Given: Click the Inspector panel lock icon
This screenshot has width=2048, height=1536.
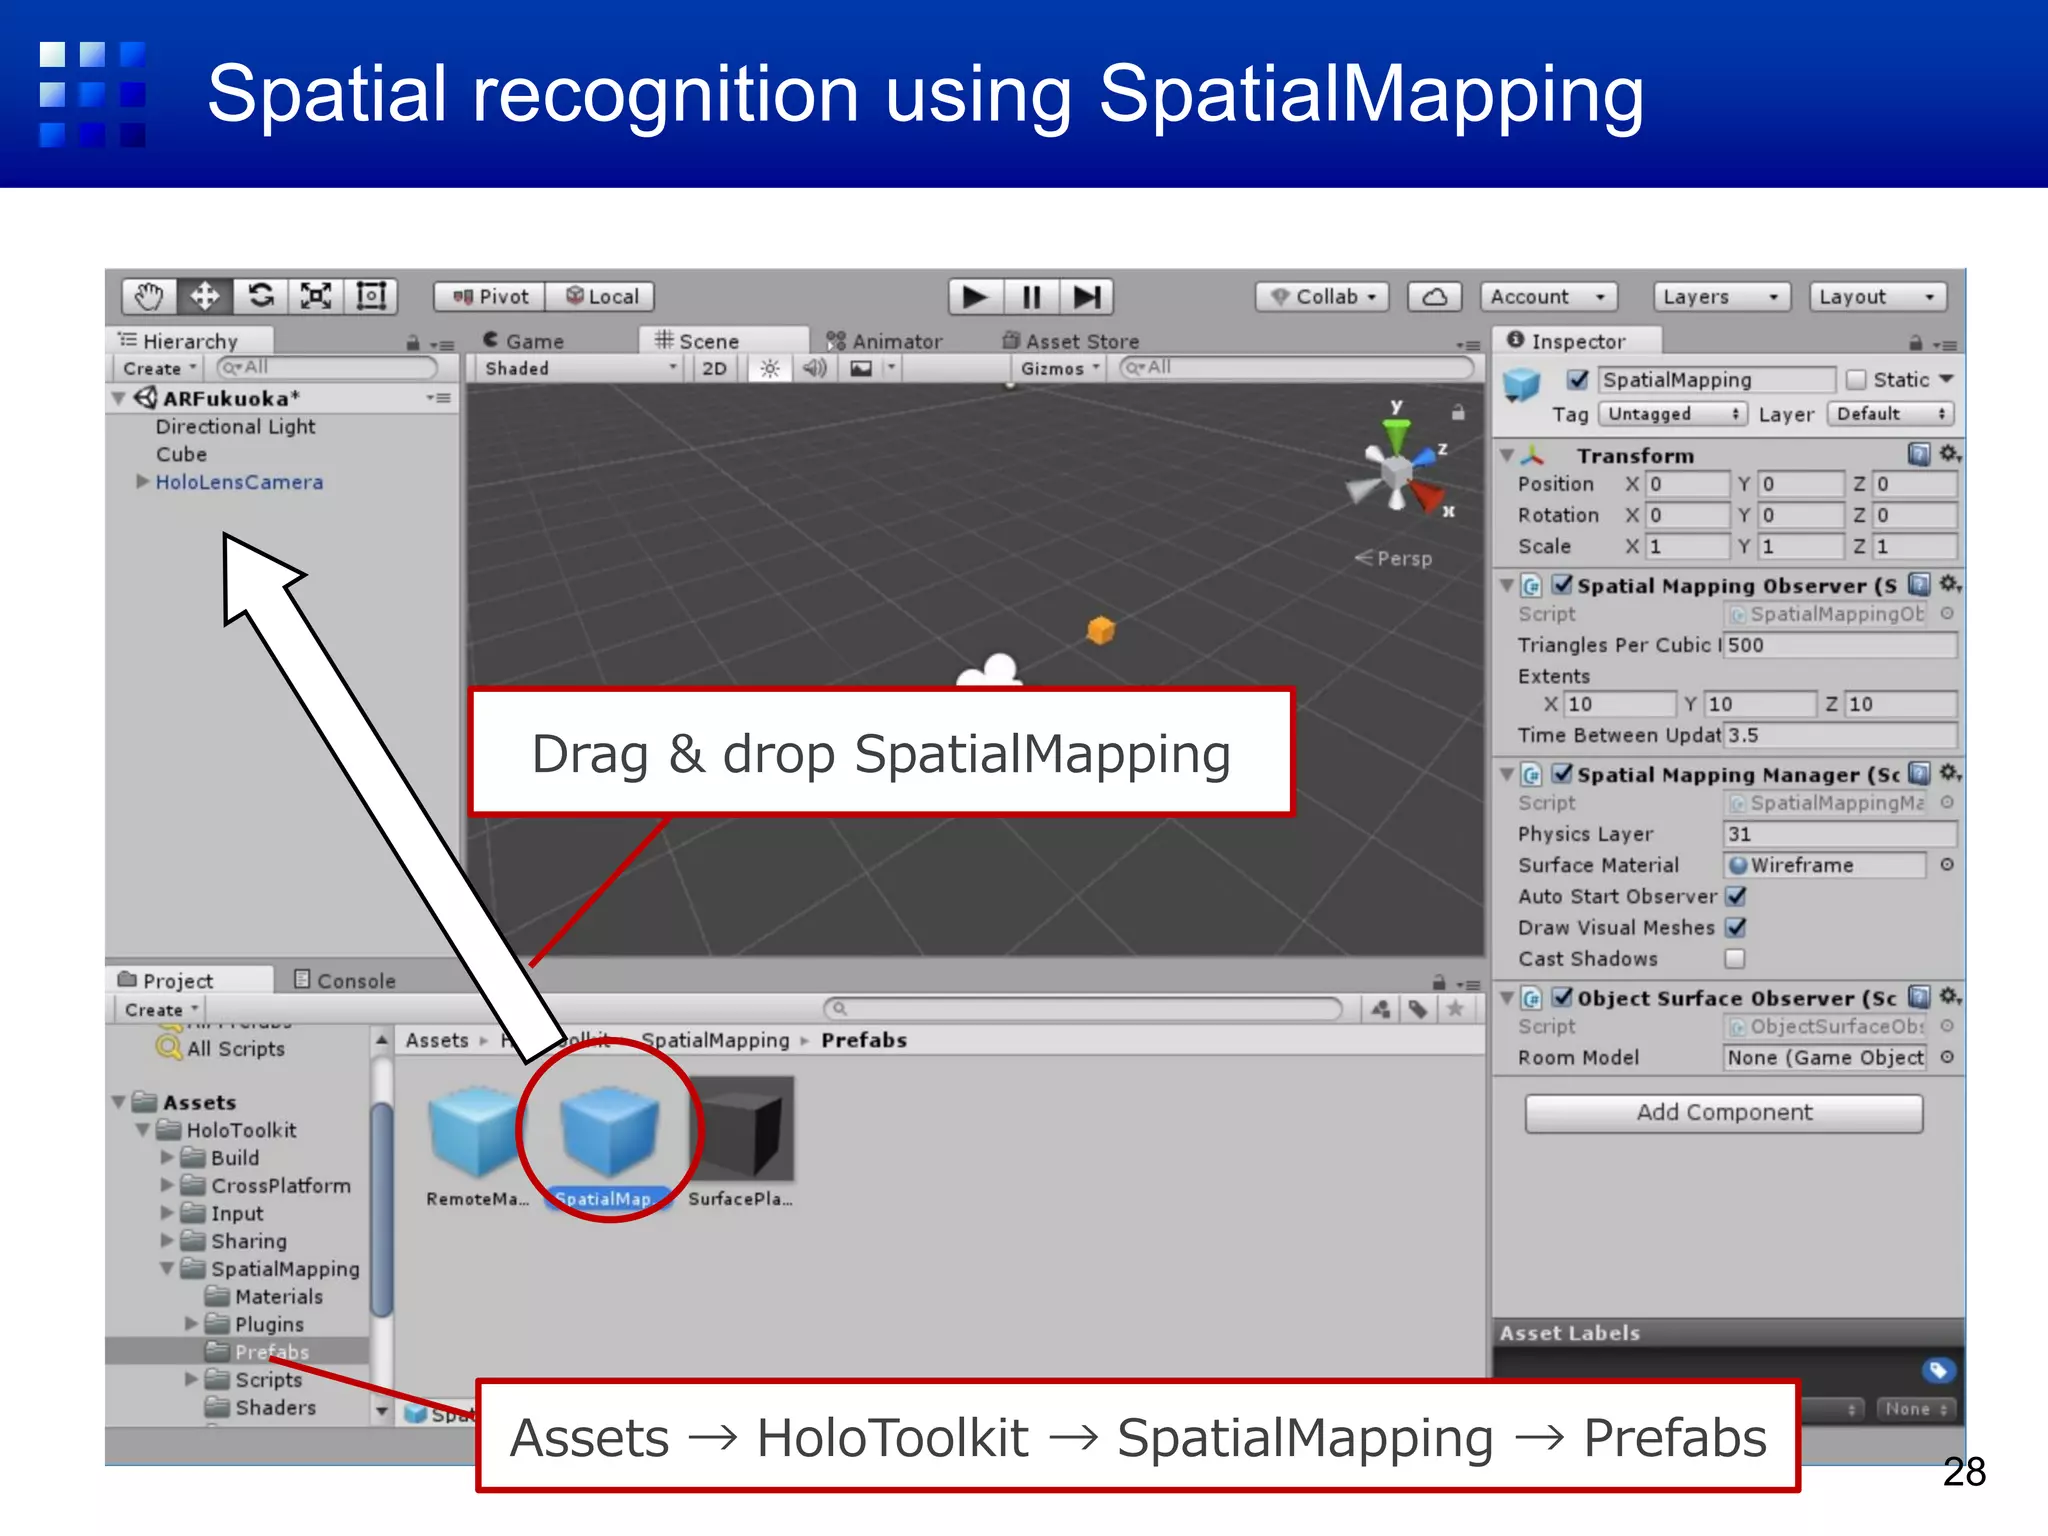Looking at the screenshot, I should [x=1915, y=343].
